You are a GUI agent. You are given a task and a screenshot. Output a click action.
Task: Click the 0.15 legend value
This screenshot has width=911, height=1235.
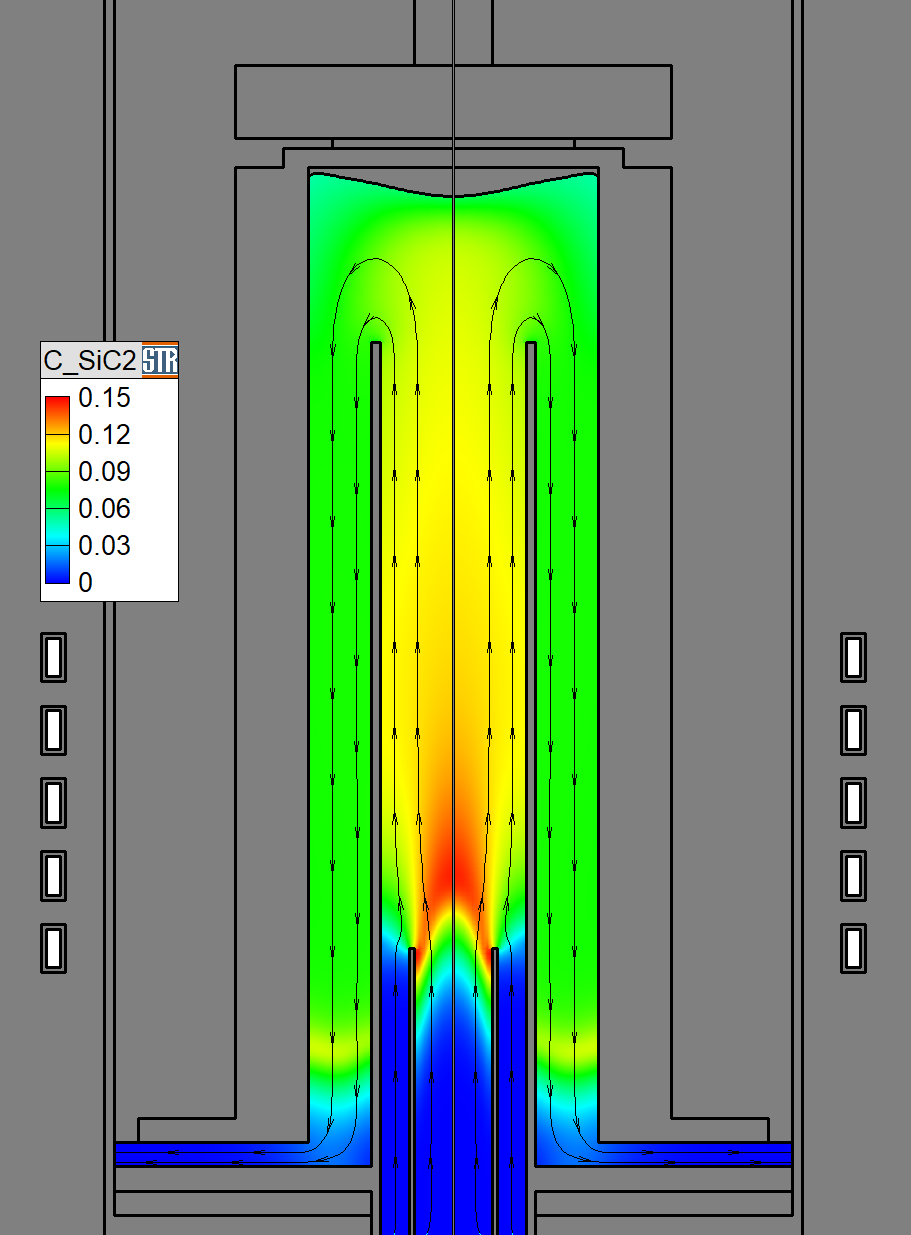[104, 398]
